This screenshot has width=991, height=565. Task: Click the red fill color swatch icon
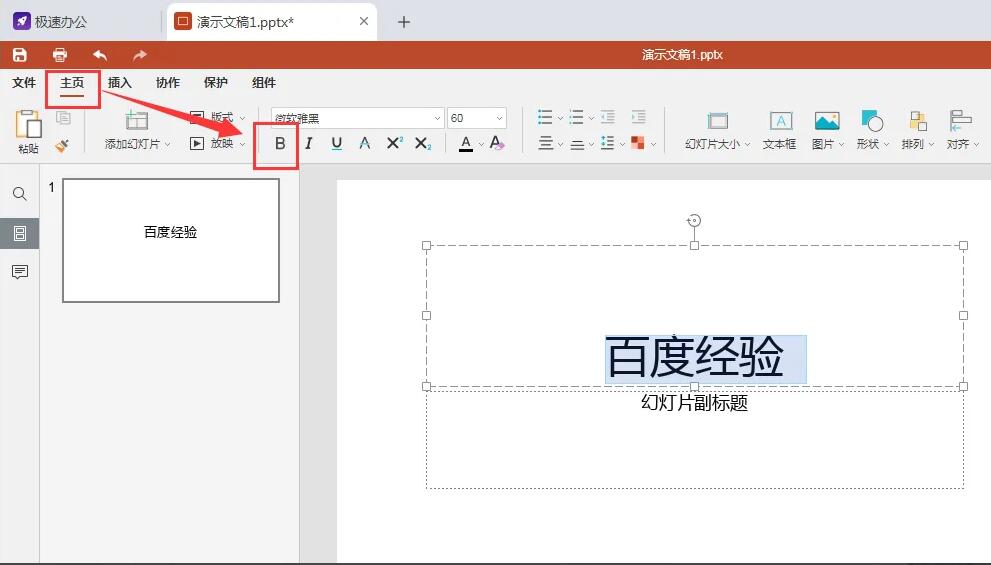(x=638, y=143)
